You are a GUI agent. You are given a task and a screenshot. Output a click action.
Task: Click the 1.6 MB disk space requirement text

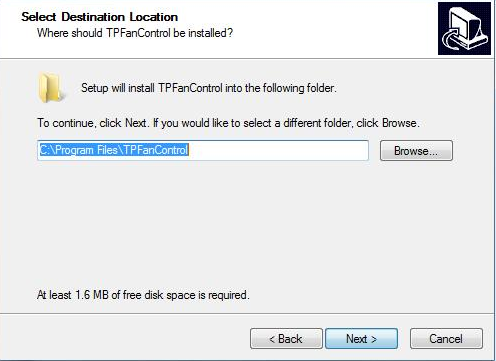click(x=143, y=295)
